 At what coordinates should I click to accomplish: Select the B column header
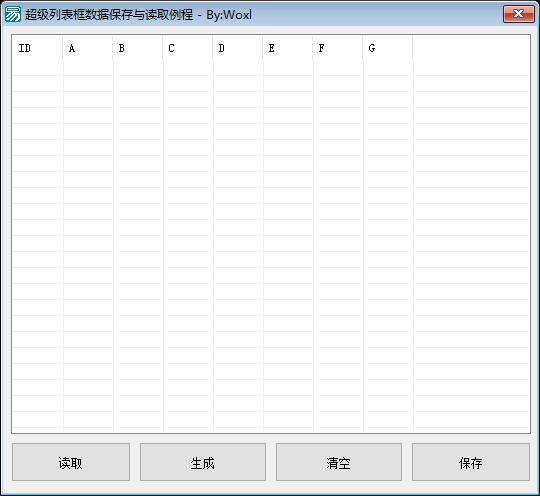click(137, 48)
